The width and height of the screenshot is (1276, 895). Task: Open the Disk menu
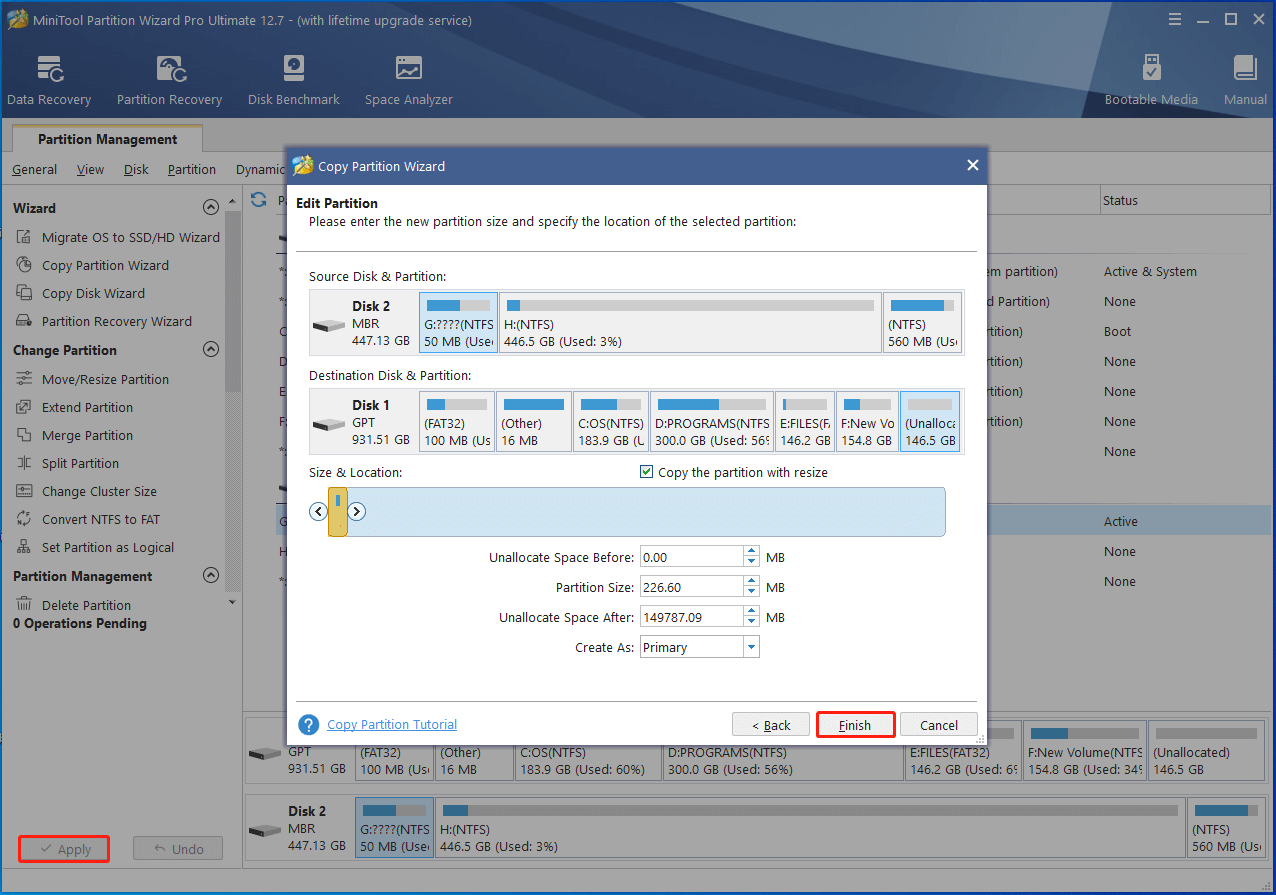(x=136, y=169)
